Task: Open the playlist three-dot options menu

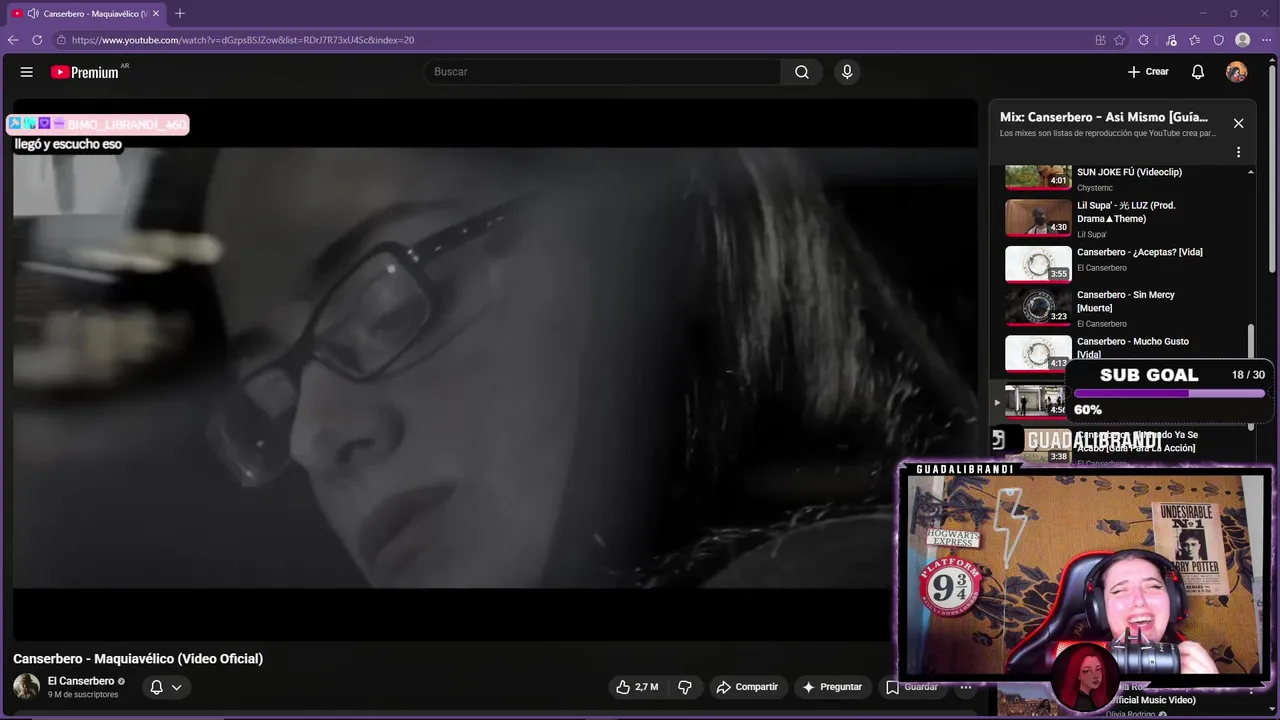Action: [x=1238, y=153]
